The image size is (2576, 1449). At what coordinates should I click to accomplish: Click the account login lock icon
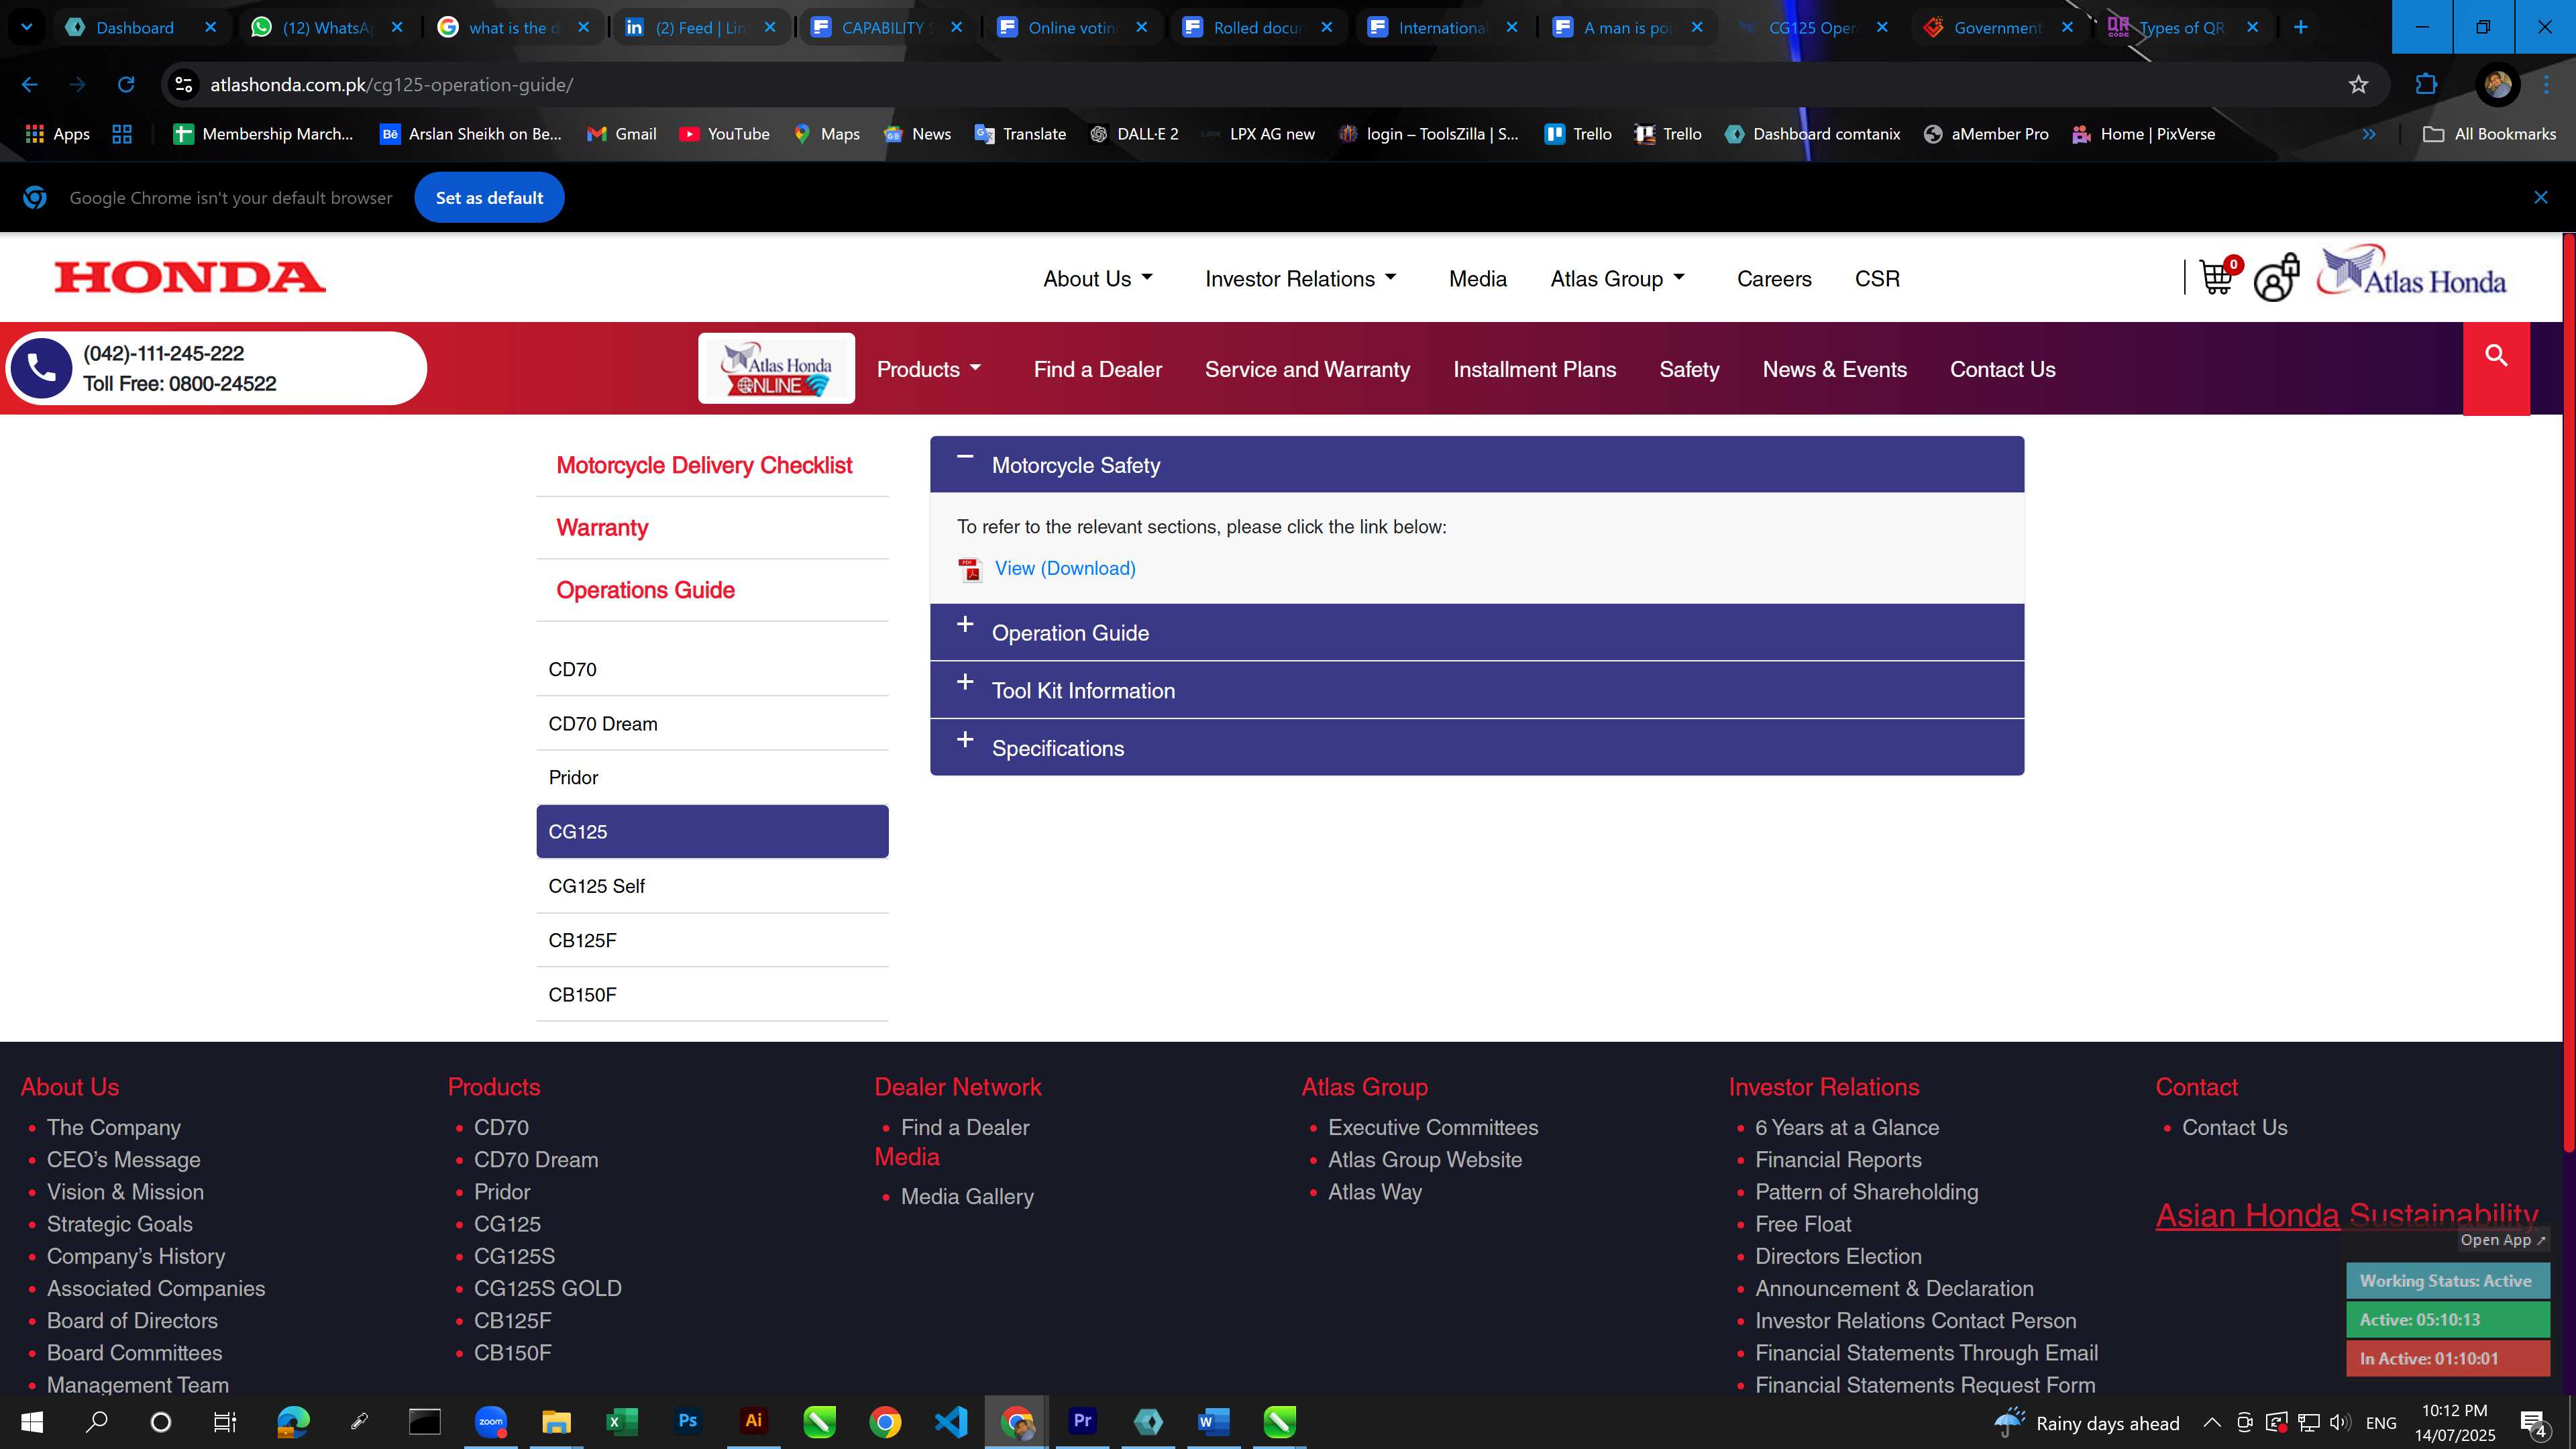coord(2276,277)
